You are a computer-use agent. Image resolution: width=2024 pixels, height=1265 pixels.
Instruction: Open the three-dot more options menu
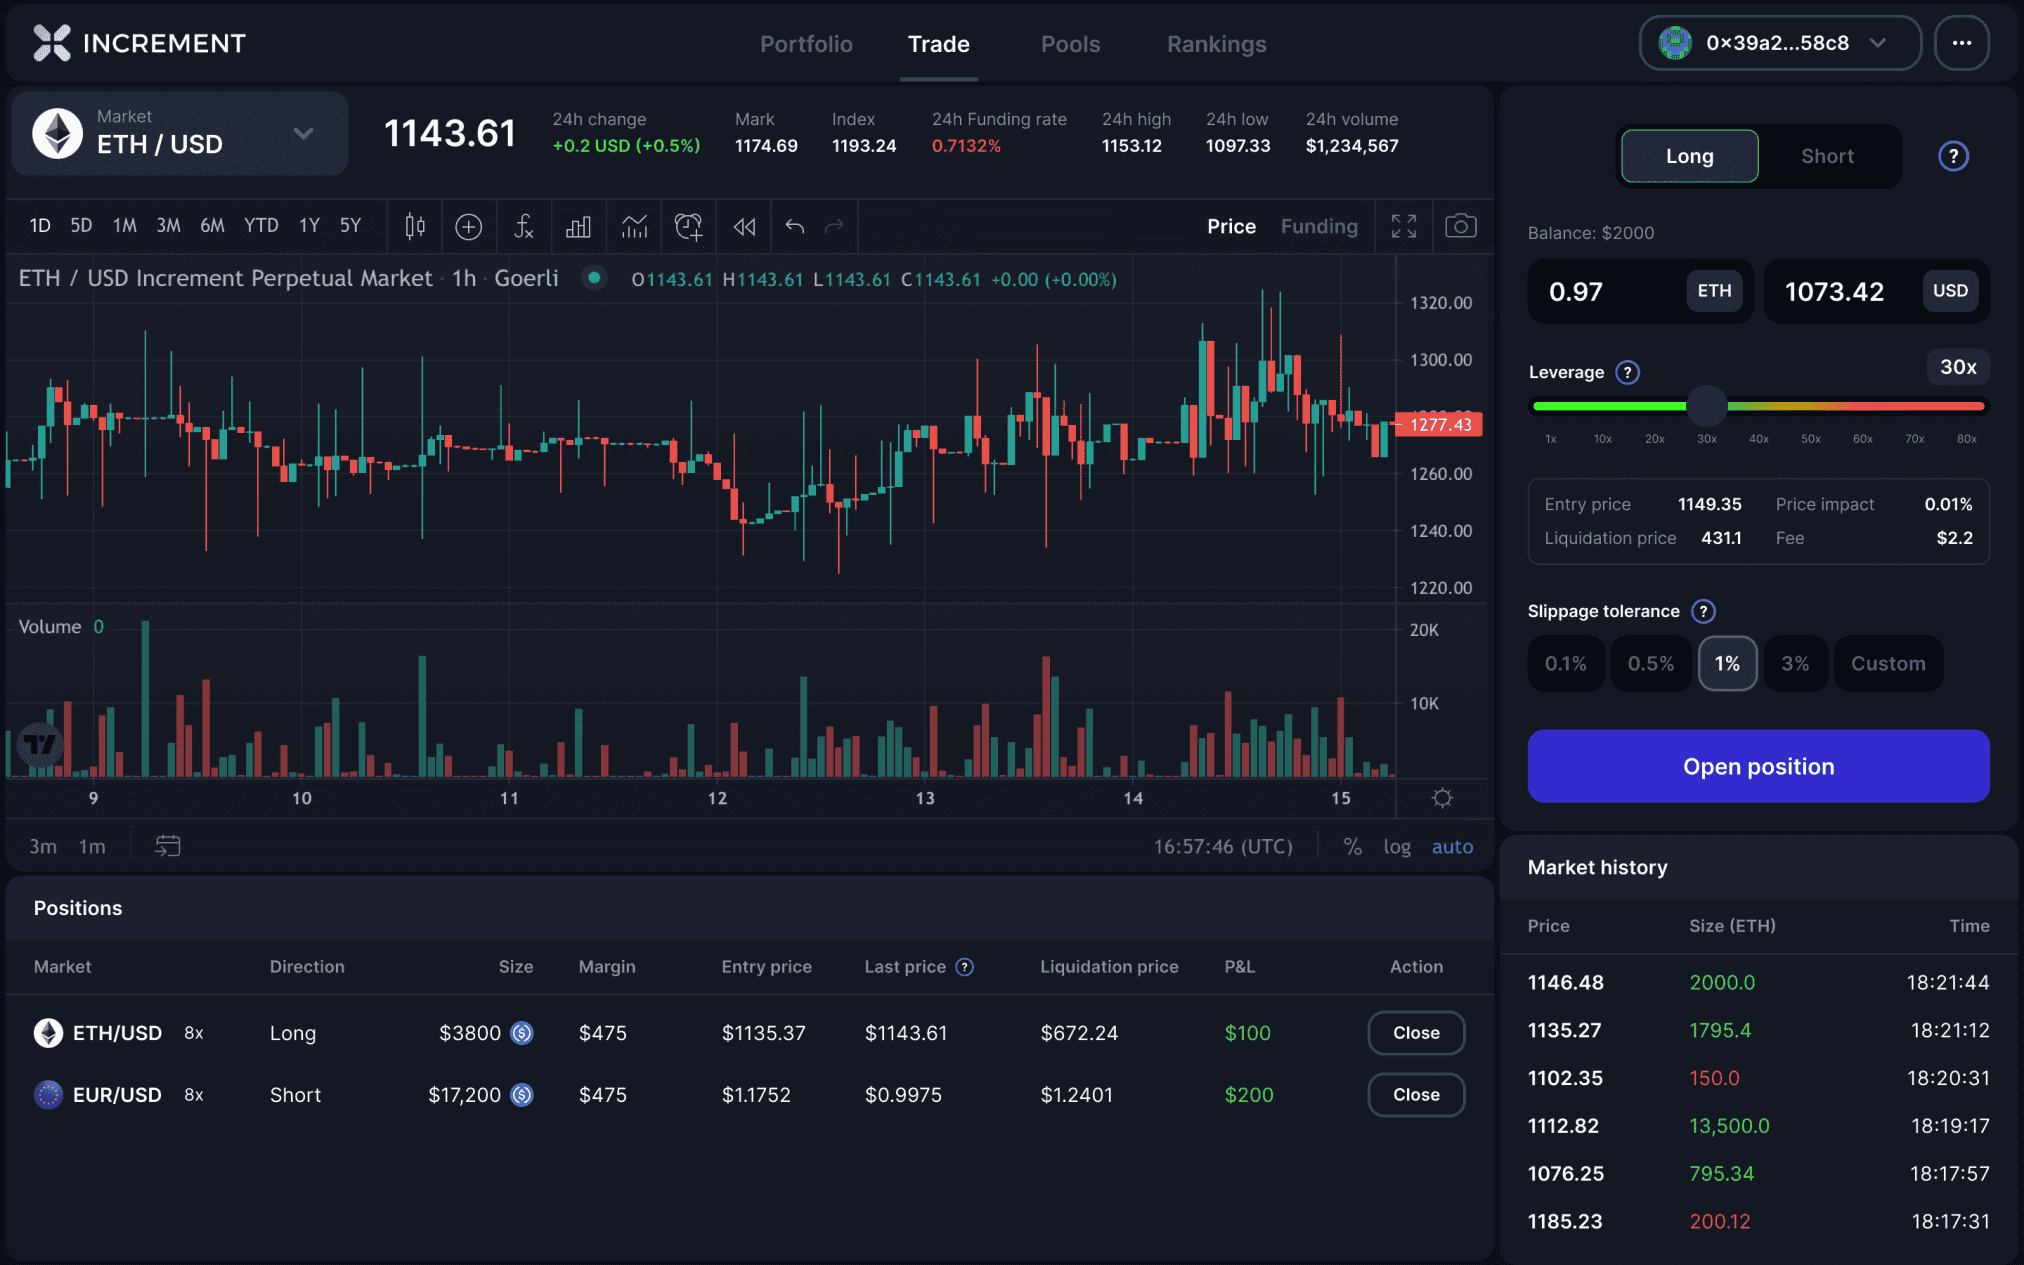1962,43
